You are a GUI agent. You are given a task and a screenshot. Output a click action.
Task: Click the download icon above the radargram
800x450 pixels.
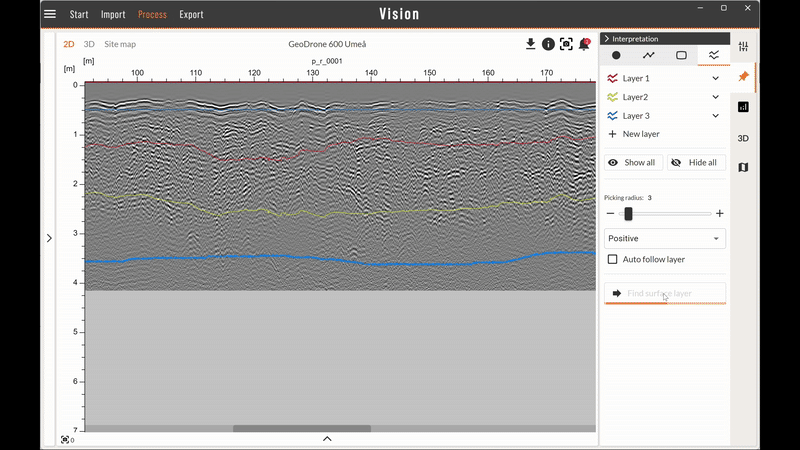click(531, 44)
